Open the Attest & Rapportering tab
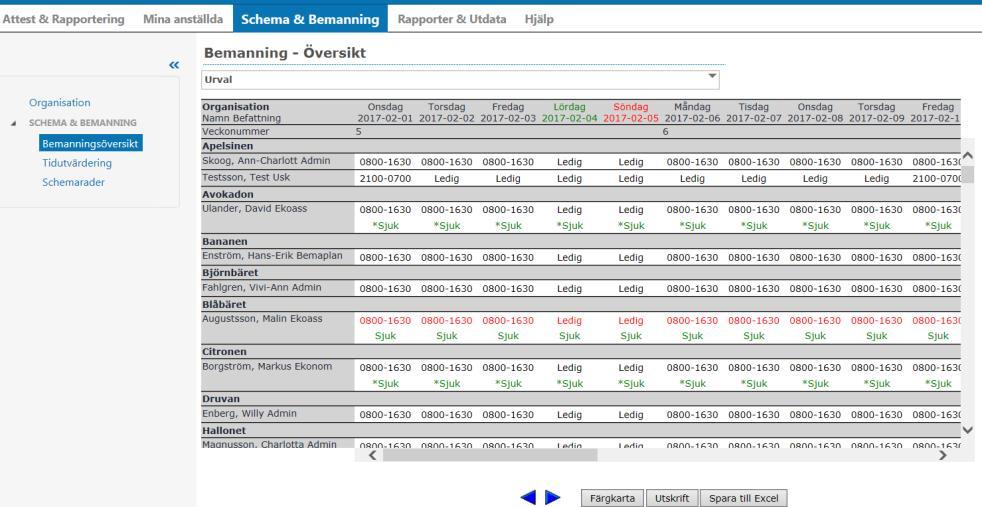982x507 pixels. tap(63, 19)
